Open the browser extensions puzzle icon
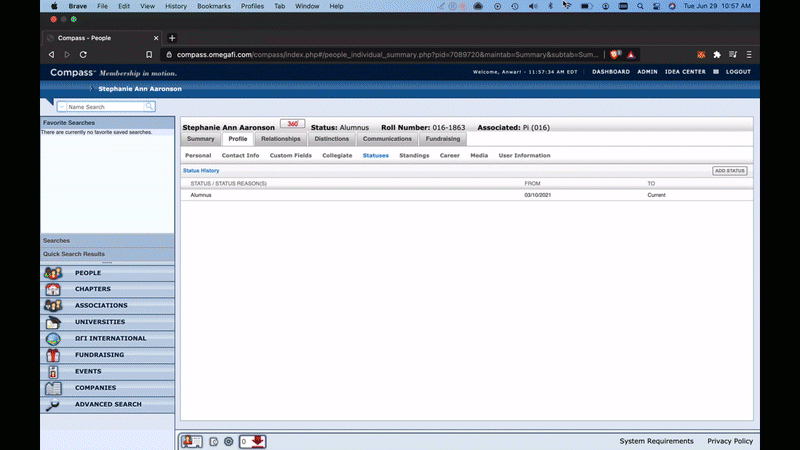 click(717, 55)
